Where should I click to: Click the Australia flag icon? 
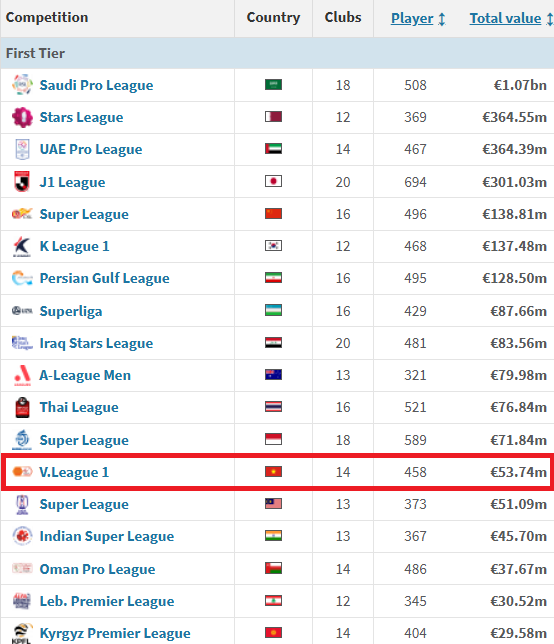pos(273,374)
